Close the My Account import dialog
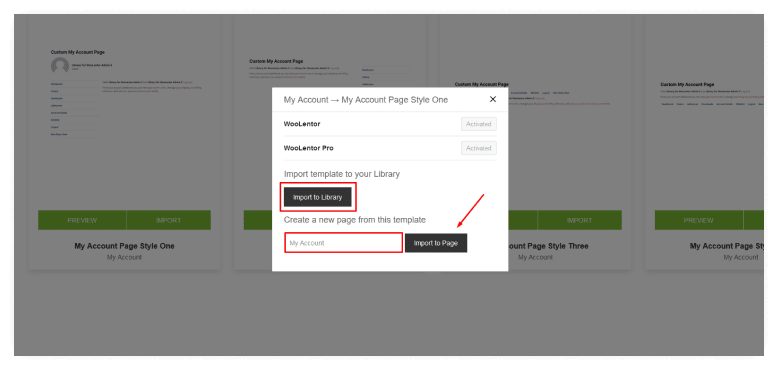This screenshot has width=778, height=370. [x=493, y=99]
